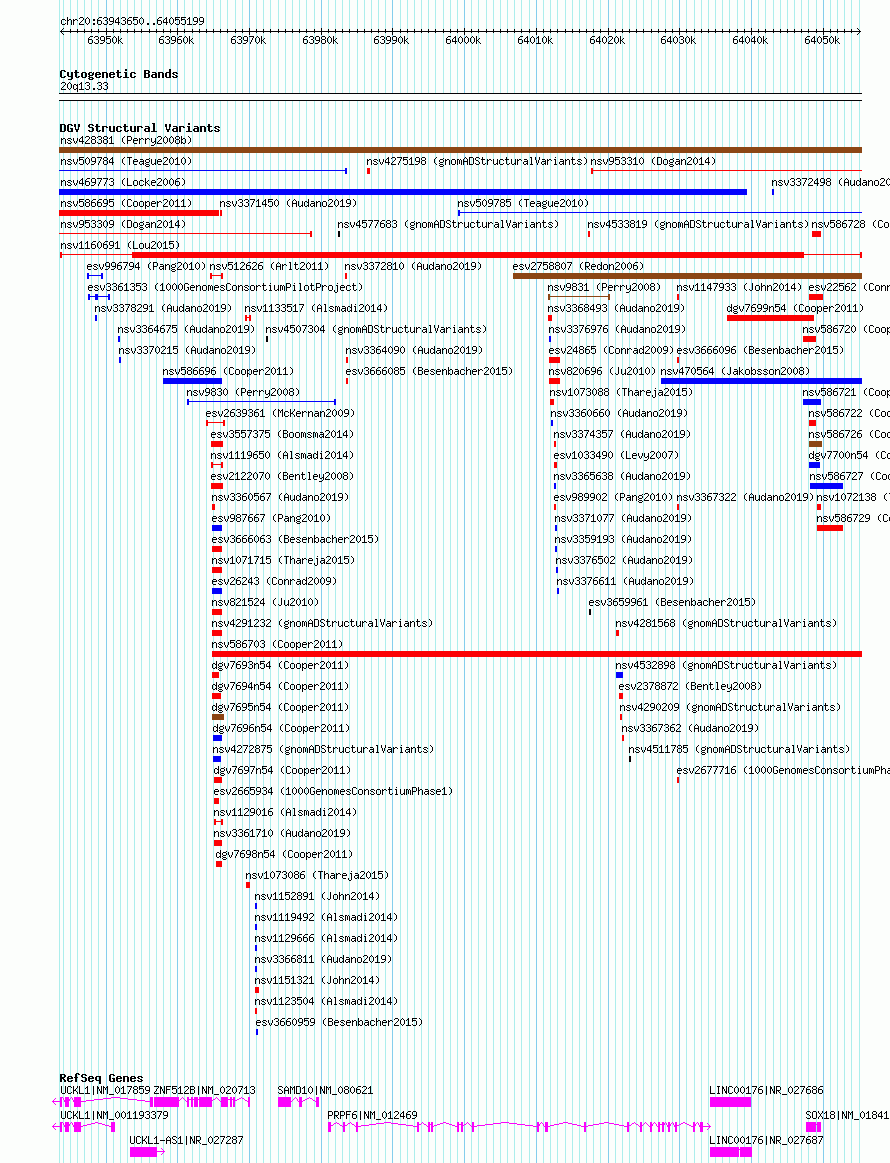Screen dimensions: 890x1163
Task: Select the blue nsv469773 Locke2006 bar
Action: tap(403, 192)
